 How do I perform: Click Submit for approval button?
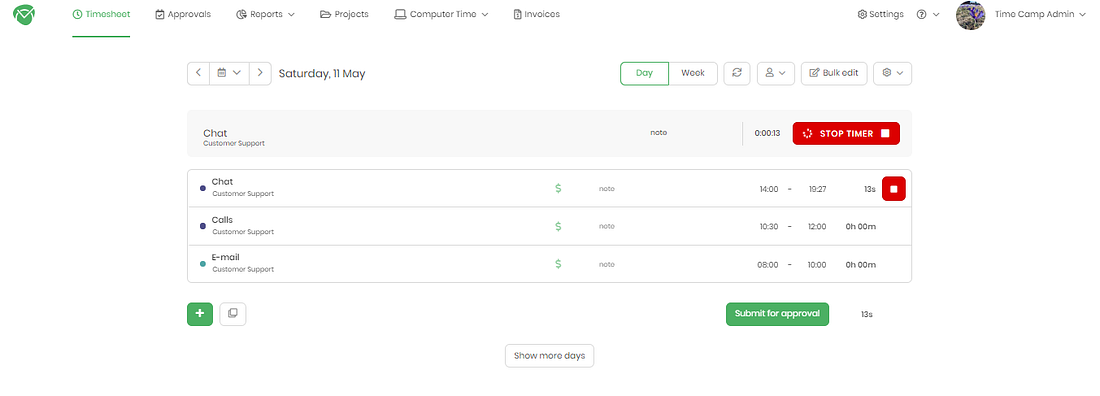pos(777,314)
